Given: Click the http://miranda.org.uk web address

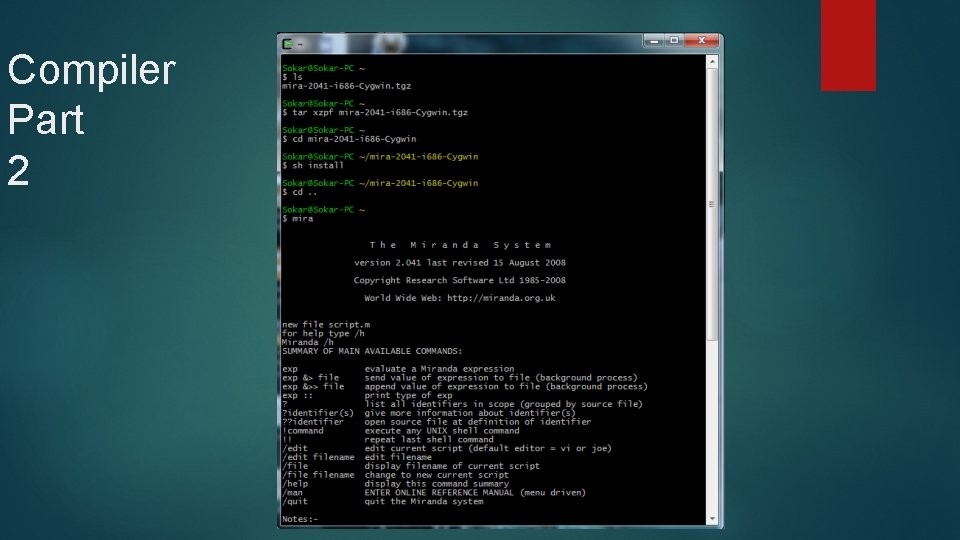Looking at the screenshot, I should click(x=501, y=298).
